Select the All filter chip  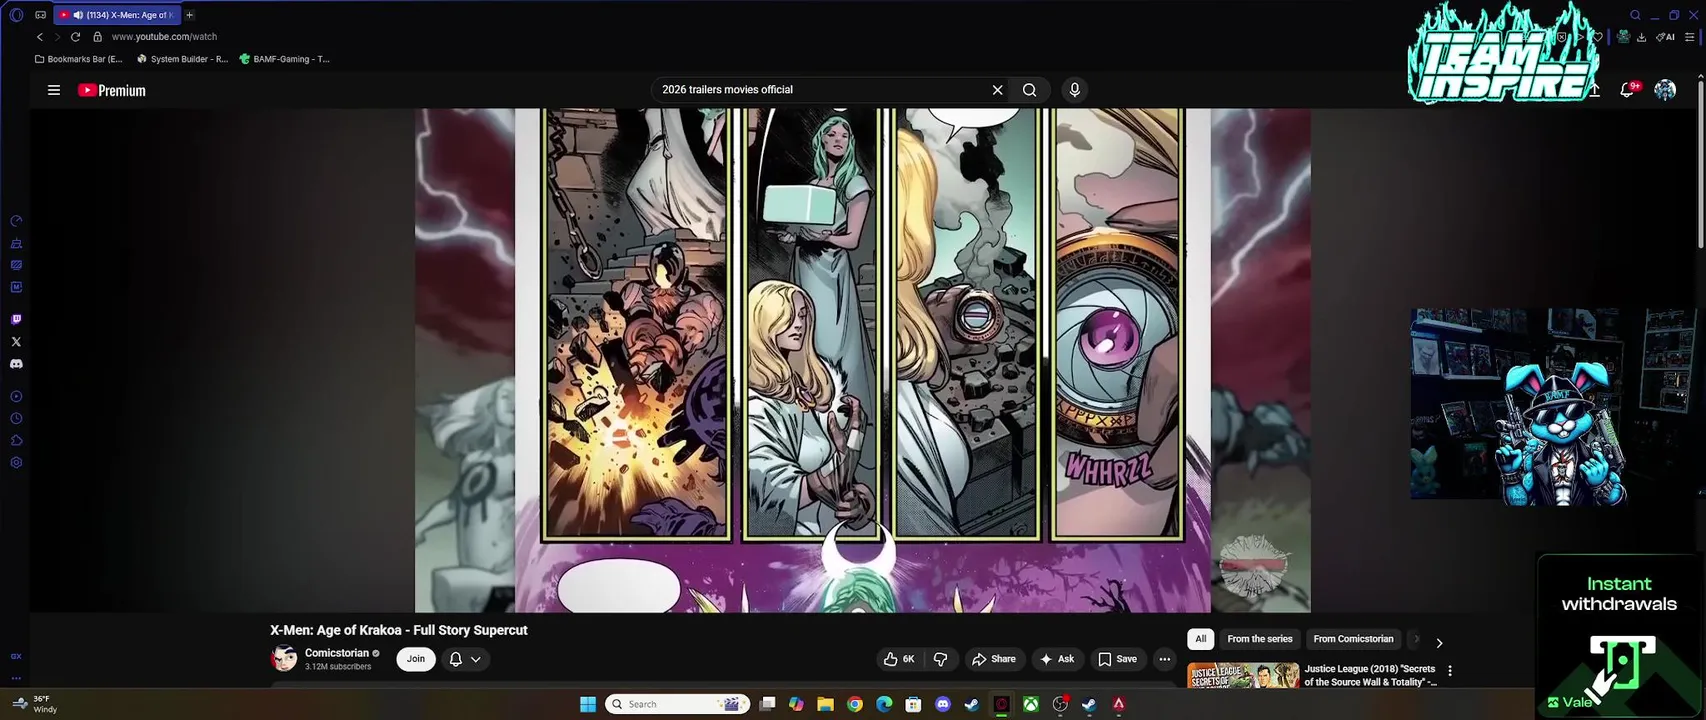pyautogui.click(x=1201, y=639)
